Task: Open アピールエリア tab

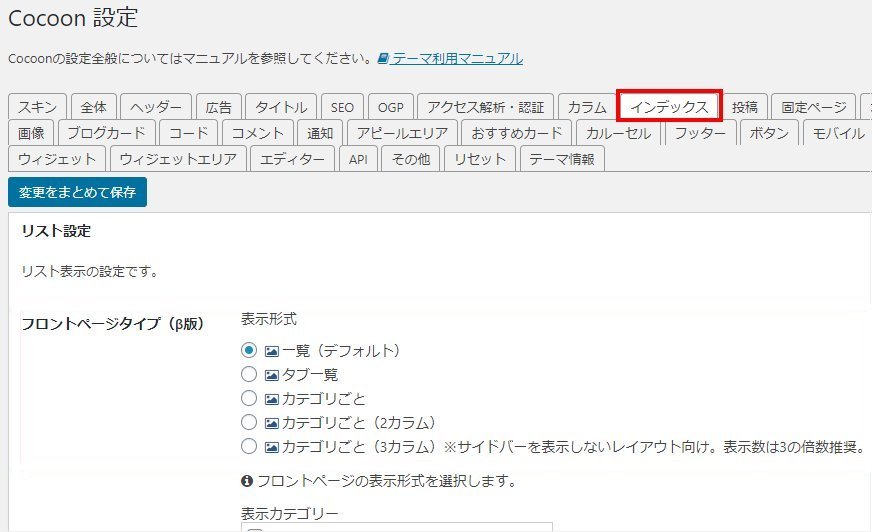Action: point(402,133)
